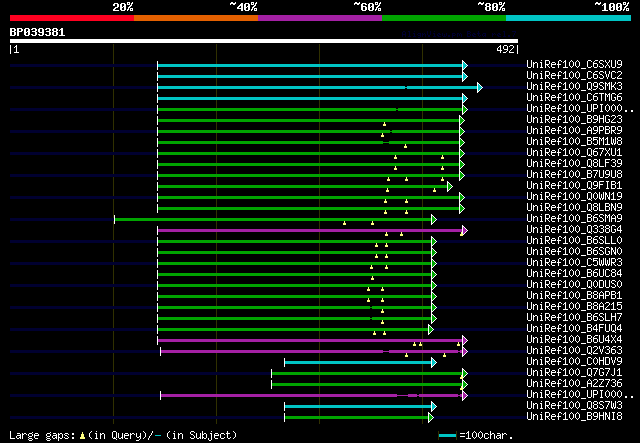Viewport: 640px width, 443px height.
Task: Click the white BP039381 query sequence bar
Action: click(x=264, y=41)
